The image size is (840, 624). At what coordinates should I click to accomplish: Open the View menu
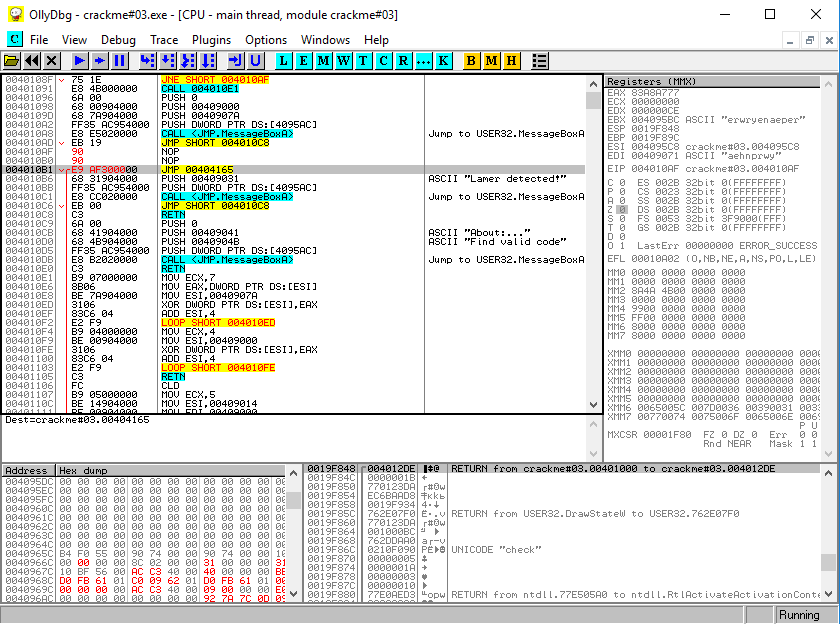(x=74, y=40)
